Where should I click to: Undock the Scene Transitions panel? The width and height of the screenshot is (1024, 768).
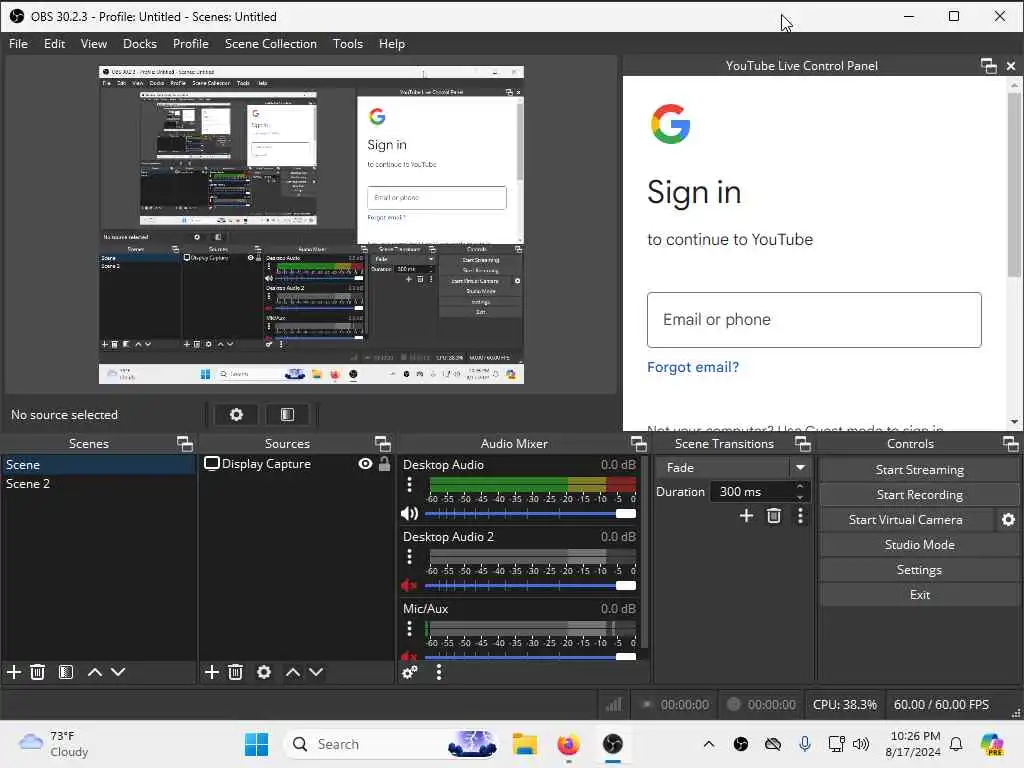803,444
